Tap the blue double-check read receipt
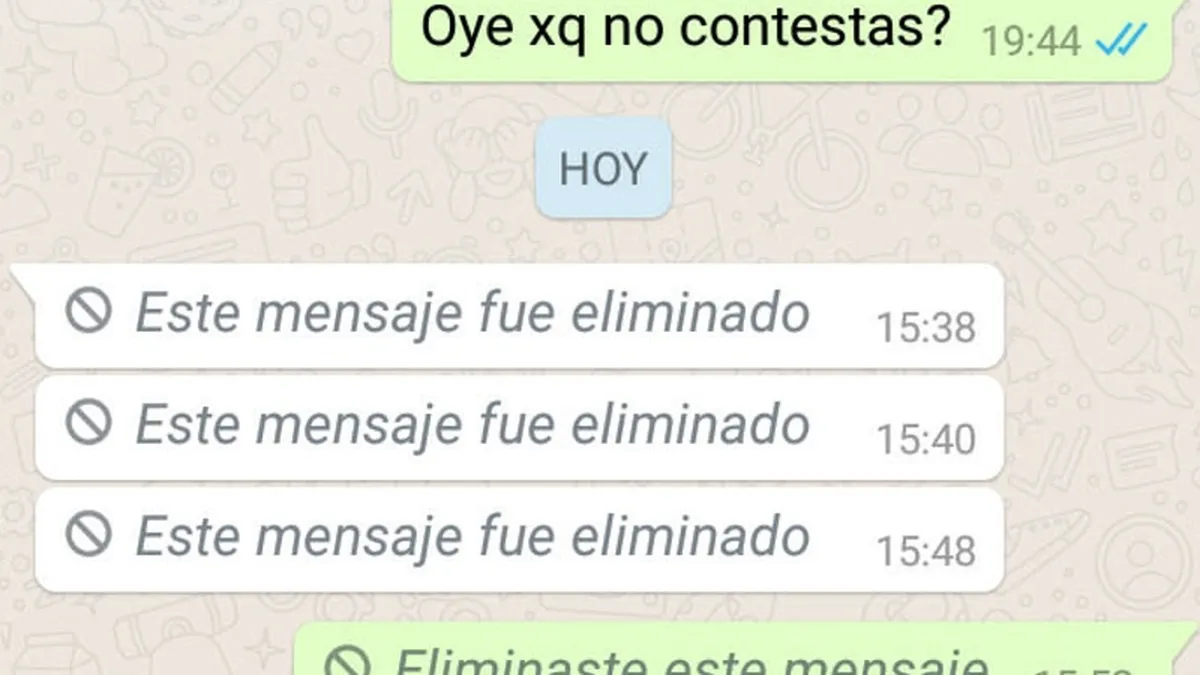The image size is (1200, 675). click(x=1121, y=41)
